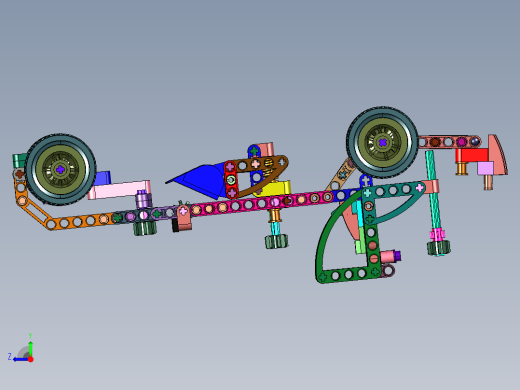The height and width of the screenshot is (390, 520).
Task: Select the red three-hole short beam
Action: tap(231, 180)
